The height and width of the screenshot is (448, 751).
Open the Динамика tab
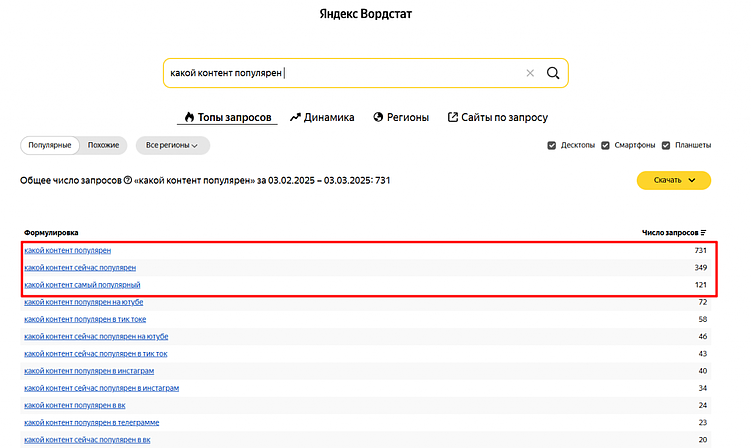(x=322, y=117)
